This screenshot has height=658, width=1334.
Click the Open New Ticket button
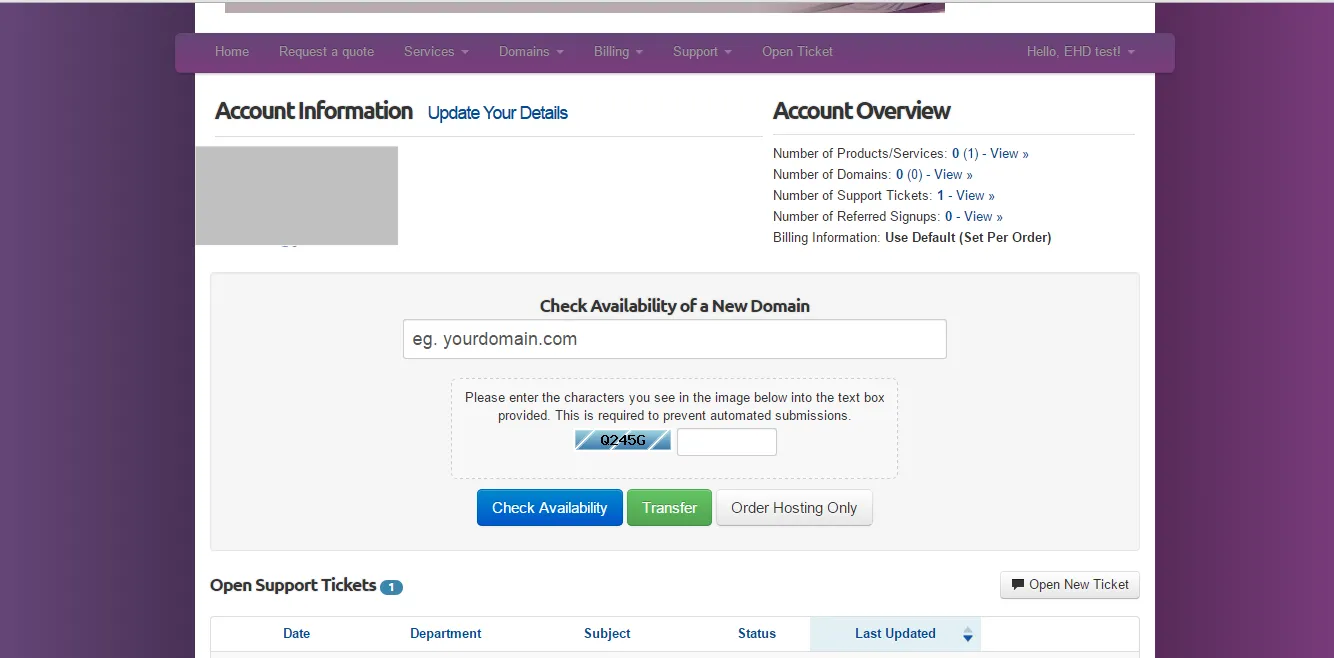click(1070, 585)
